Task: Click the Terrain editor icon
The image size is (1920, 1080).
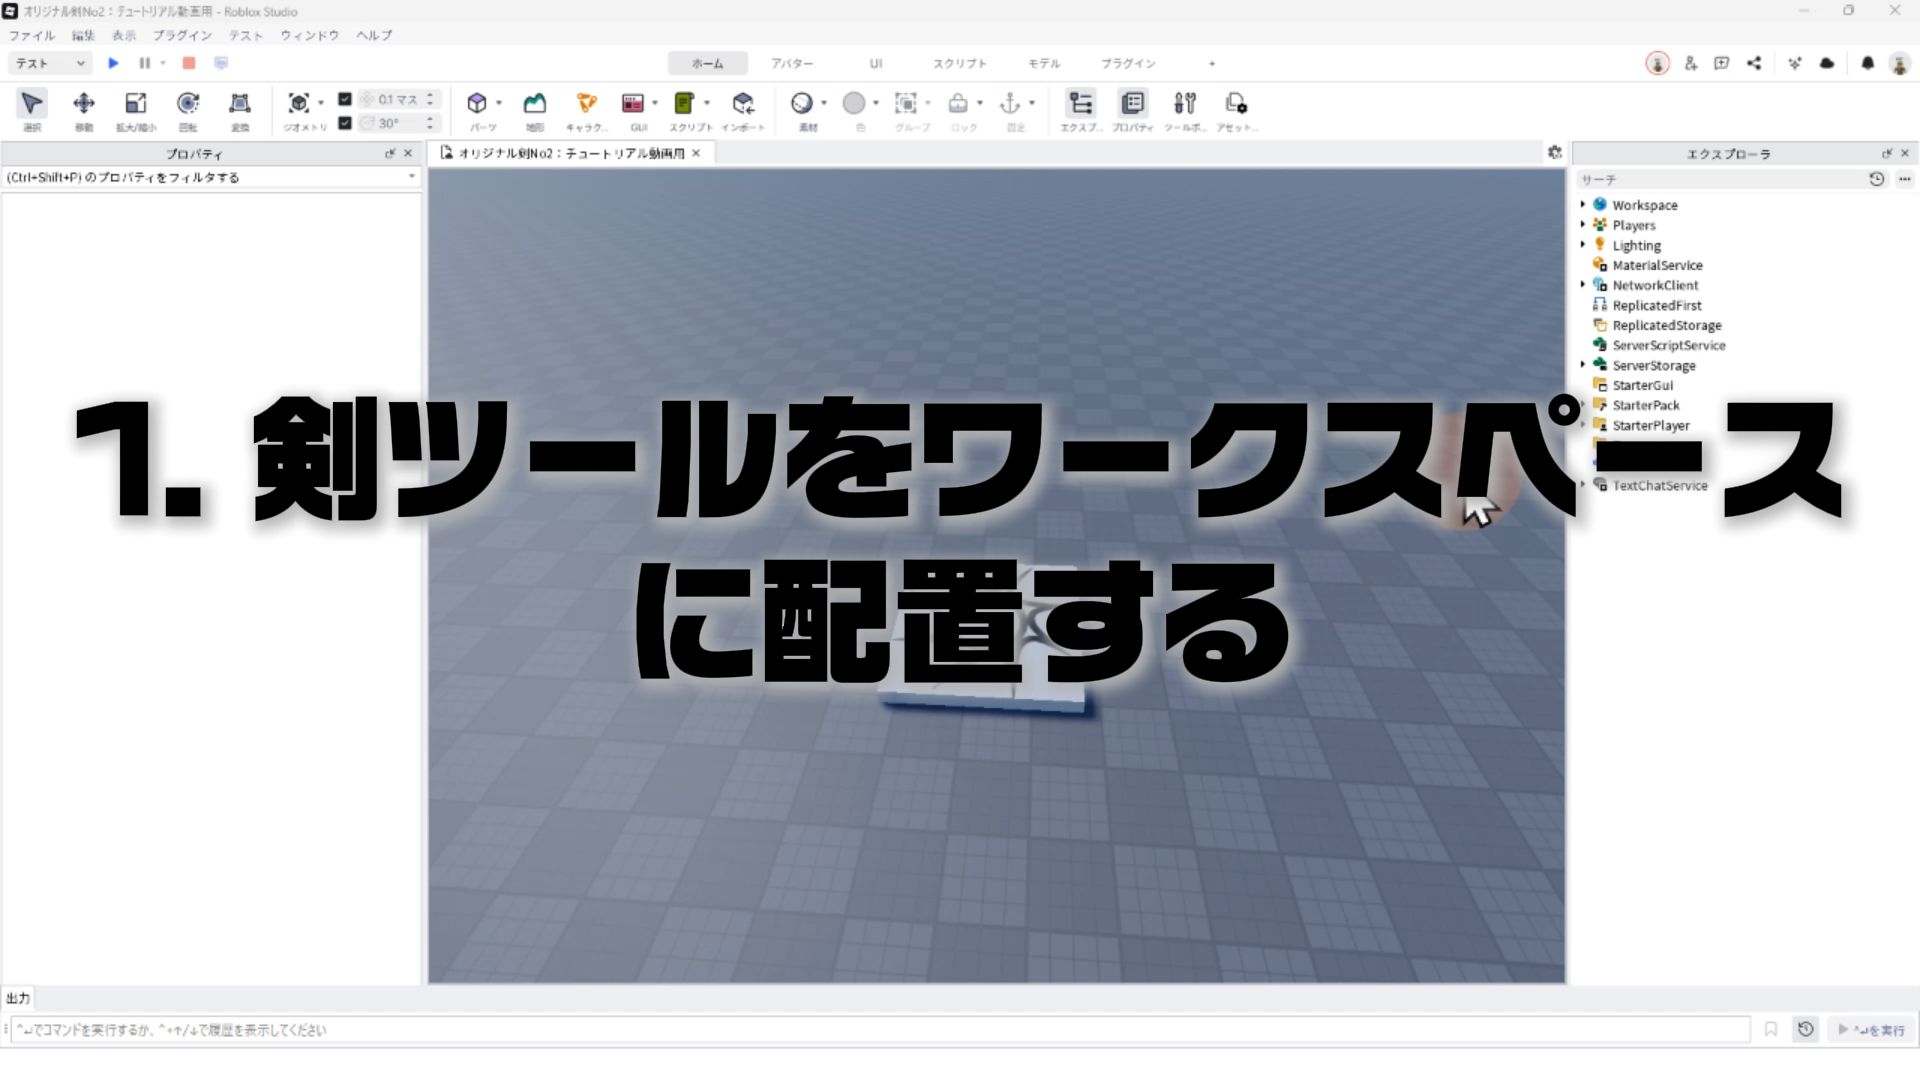Action: coord(535,104)
